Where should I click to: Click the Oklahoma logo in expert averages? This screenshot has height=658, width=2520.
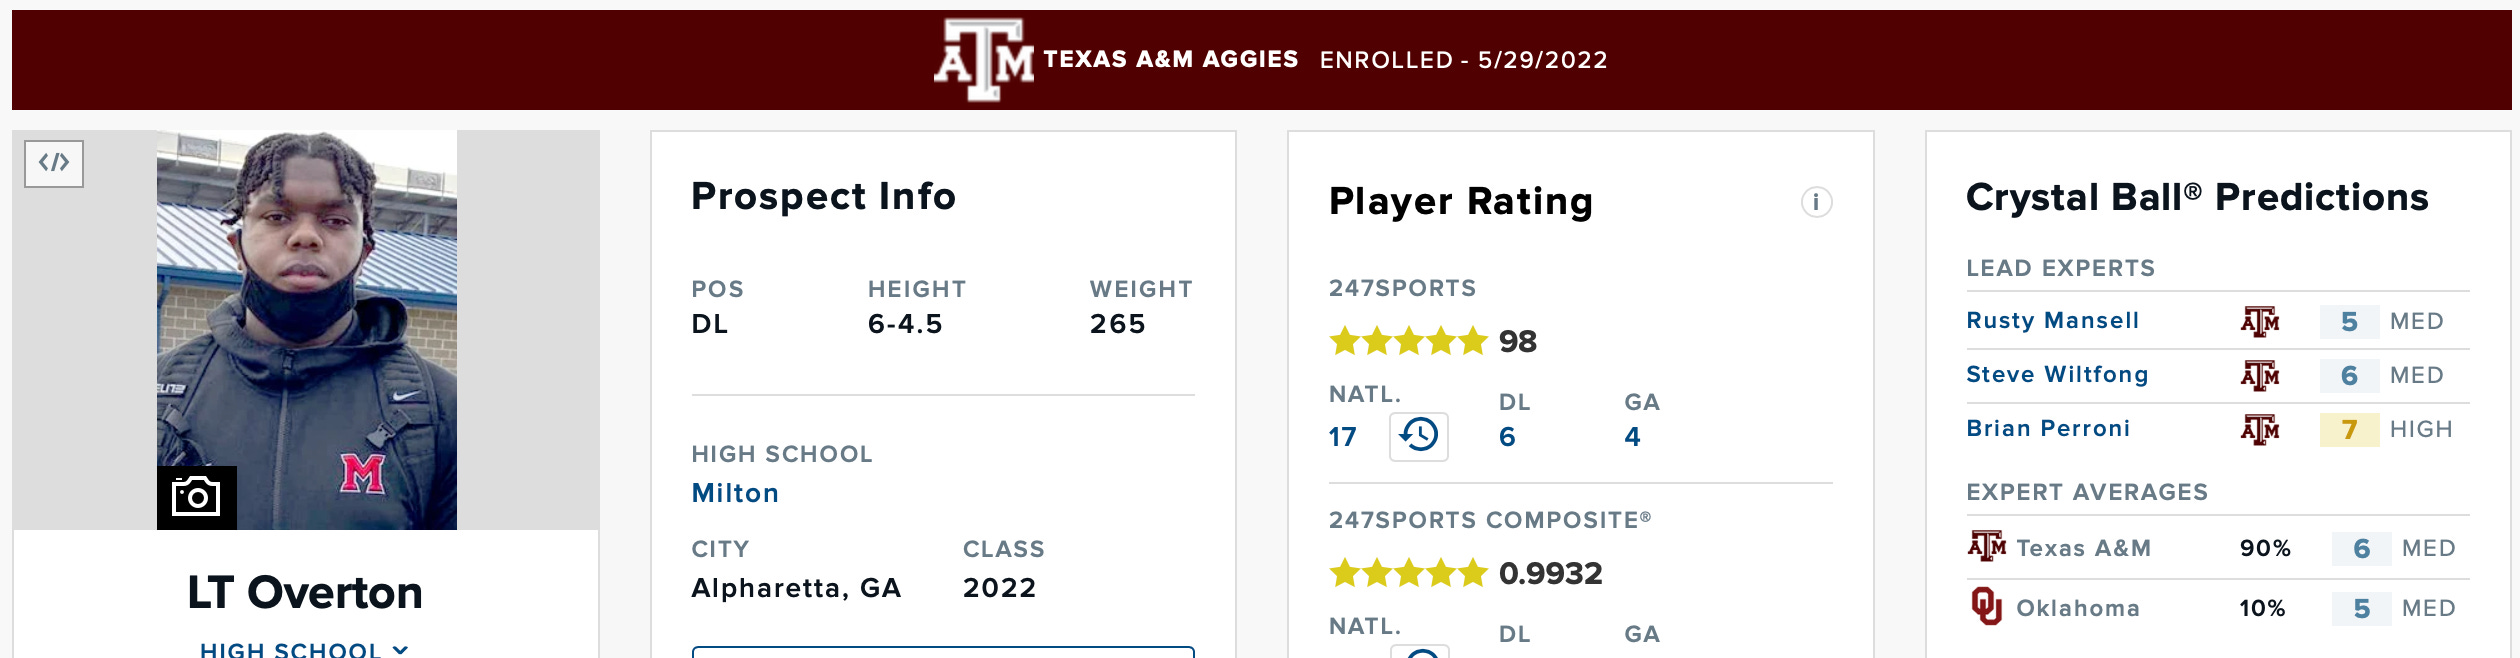tap(1986, 607)
